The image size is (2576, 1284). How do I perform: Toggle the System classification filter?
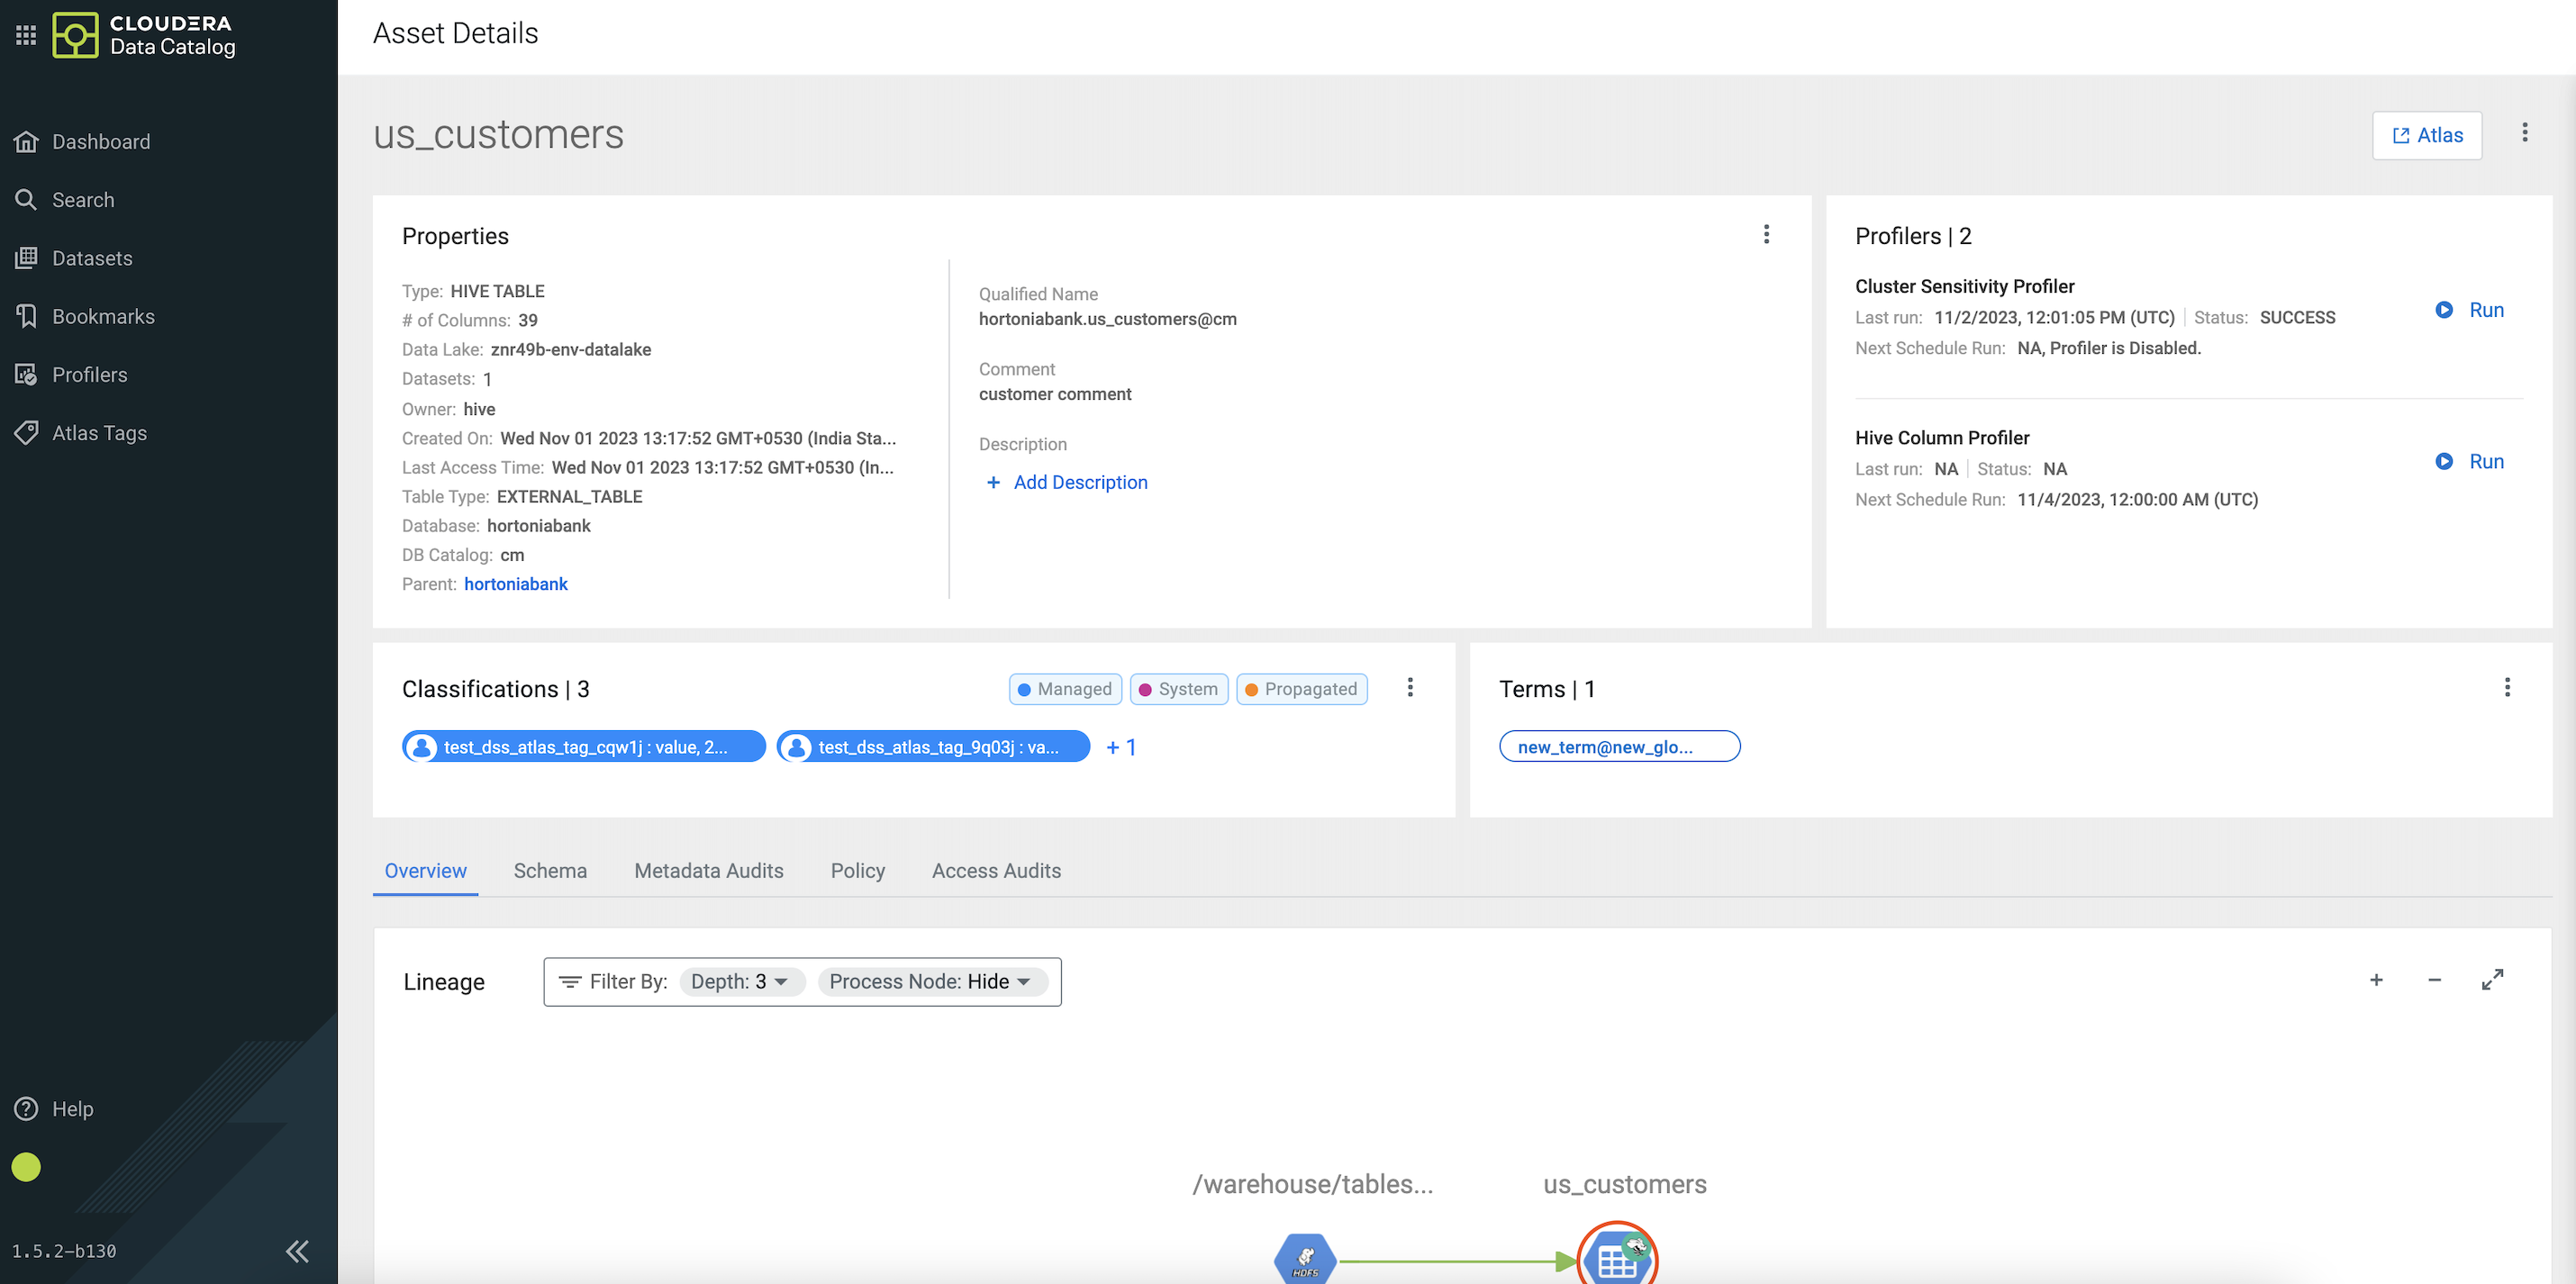[x=1178, y=689]
